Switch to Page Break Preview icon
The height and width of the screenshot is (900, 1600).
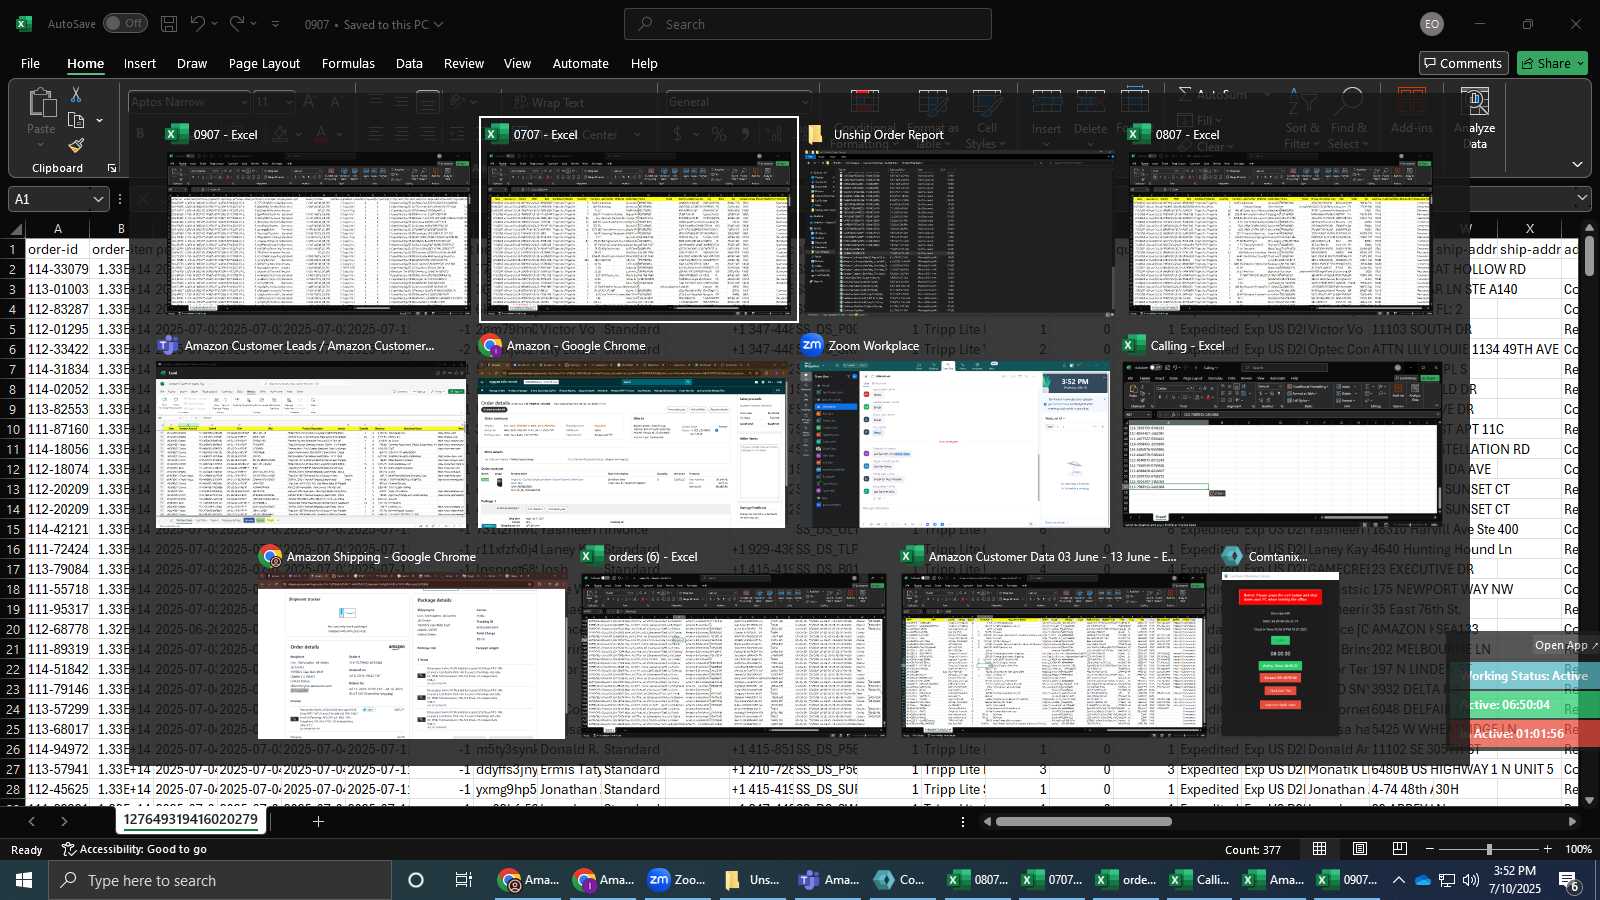[x=1399, y=849]
